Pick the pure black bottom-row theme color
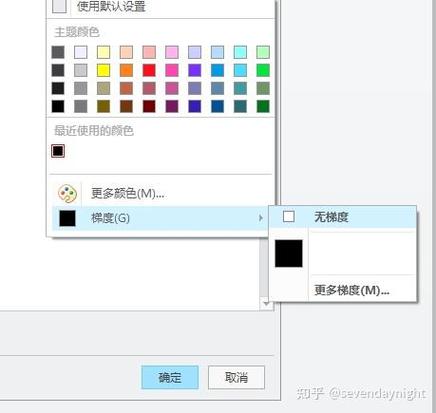Image resolution: width=436 pixels, height=413 pixels. pos(58,106)
